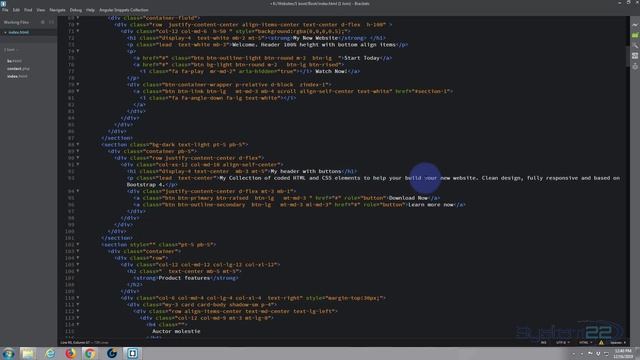640x360 pixels.
Task: Open the Navigate menu
Action: pos(58,10)
